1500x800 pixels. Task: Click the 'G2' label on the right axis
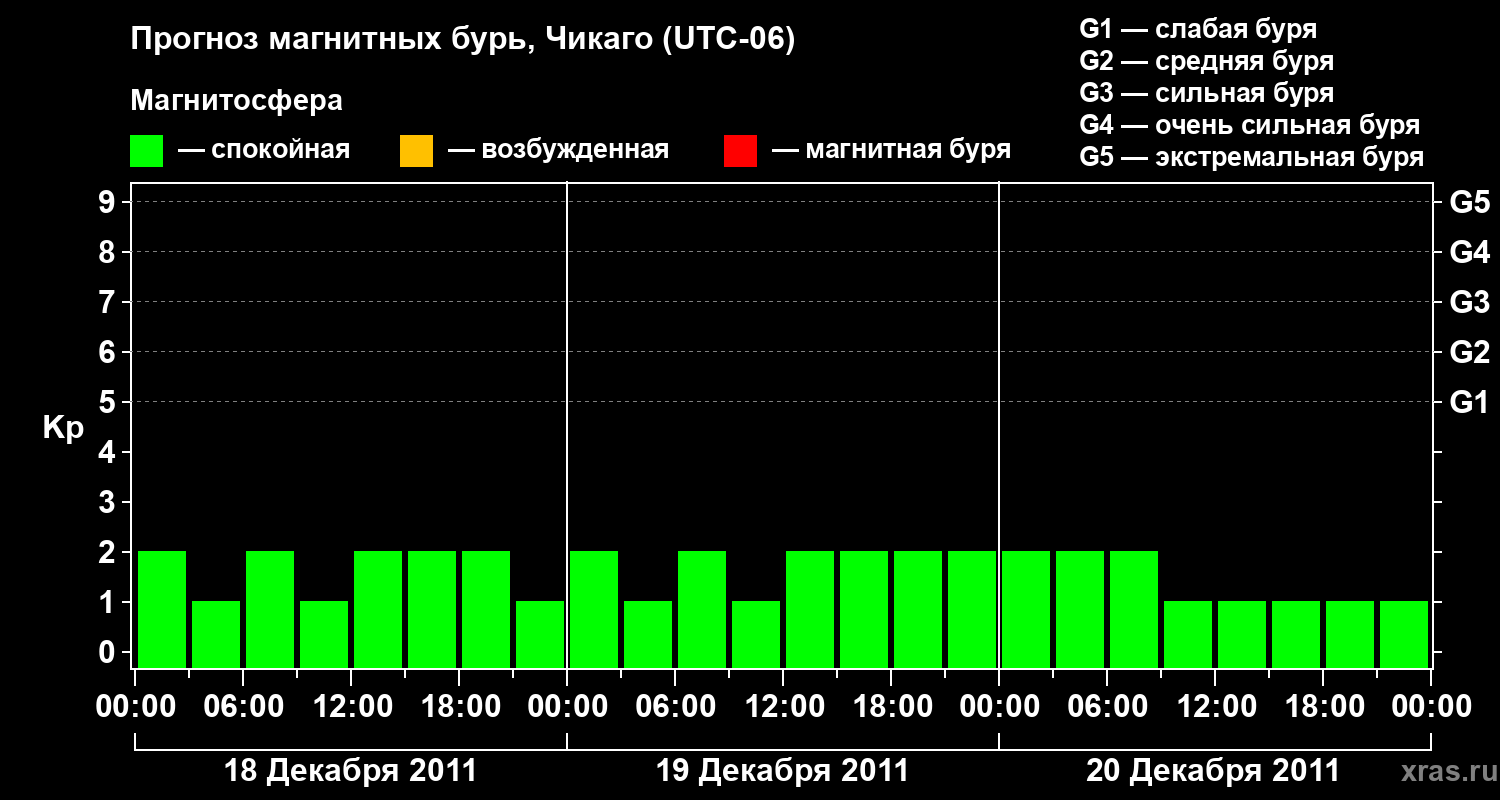pyautogui.click(x=1470, y=352)
